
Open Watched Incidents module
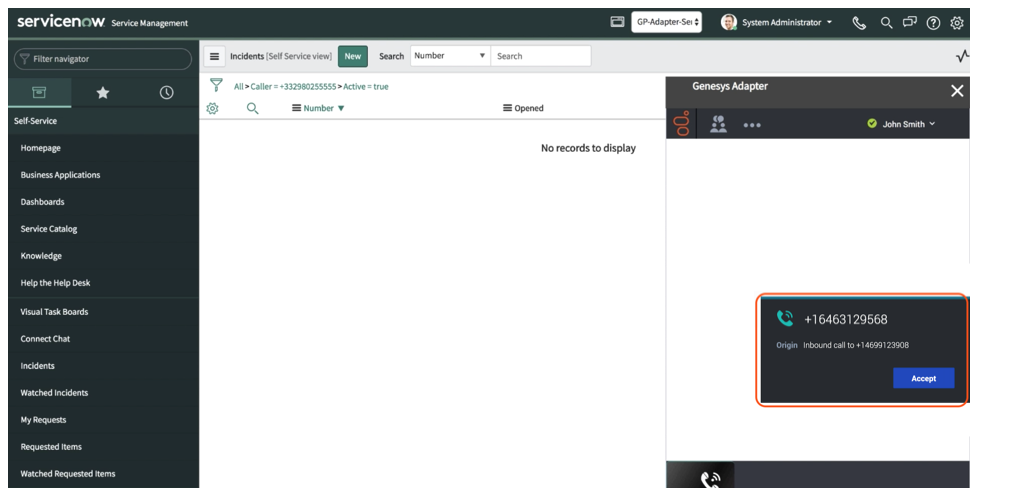click(x=54, y=393)
